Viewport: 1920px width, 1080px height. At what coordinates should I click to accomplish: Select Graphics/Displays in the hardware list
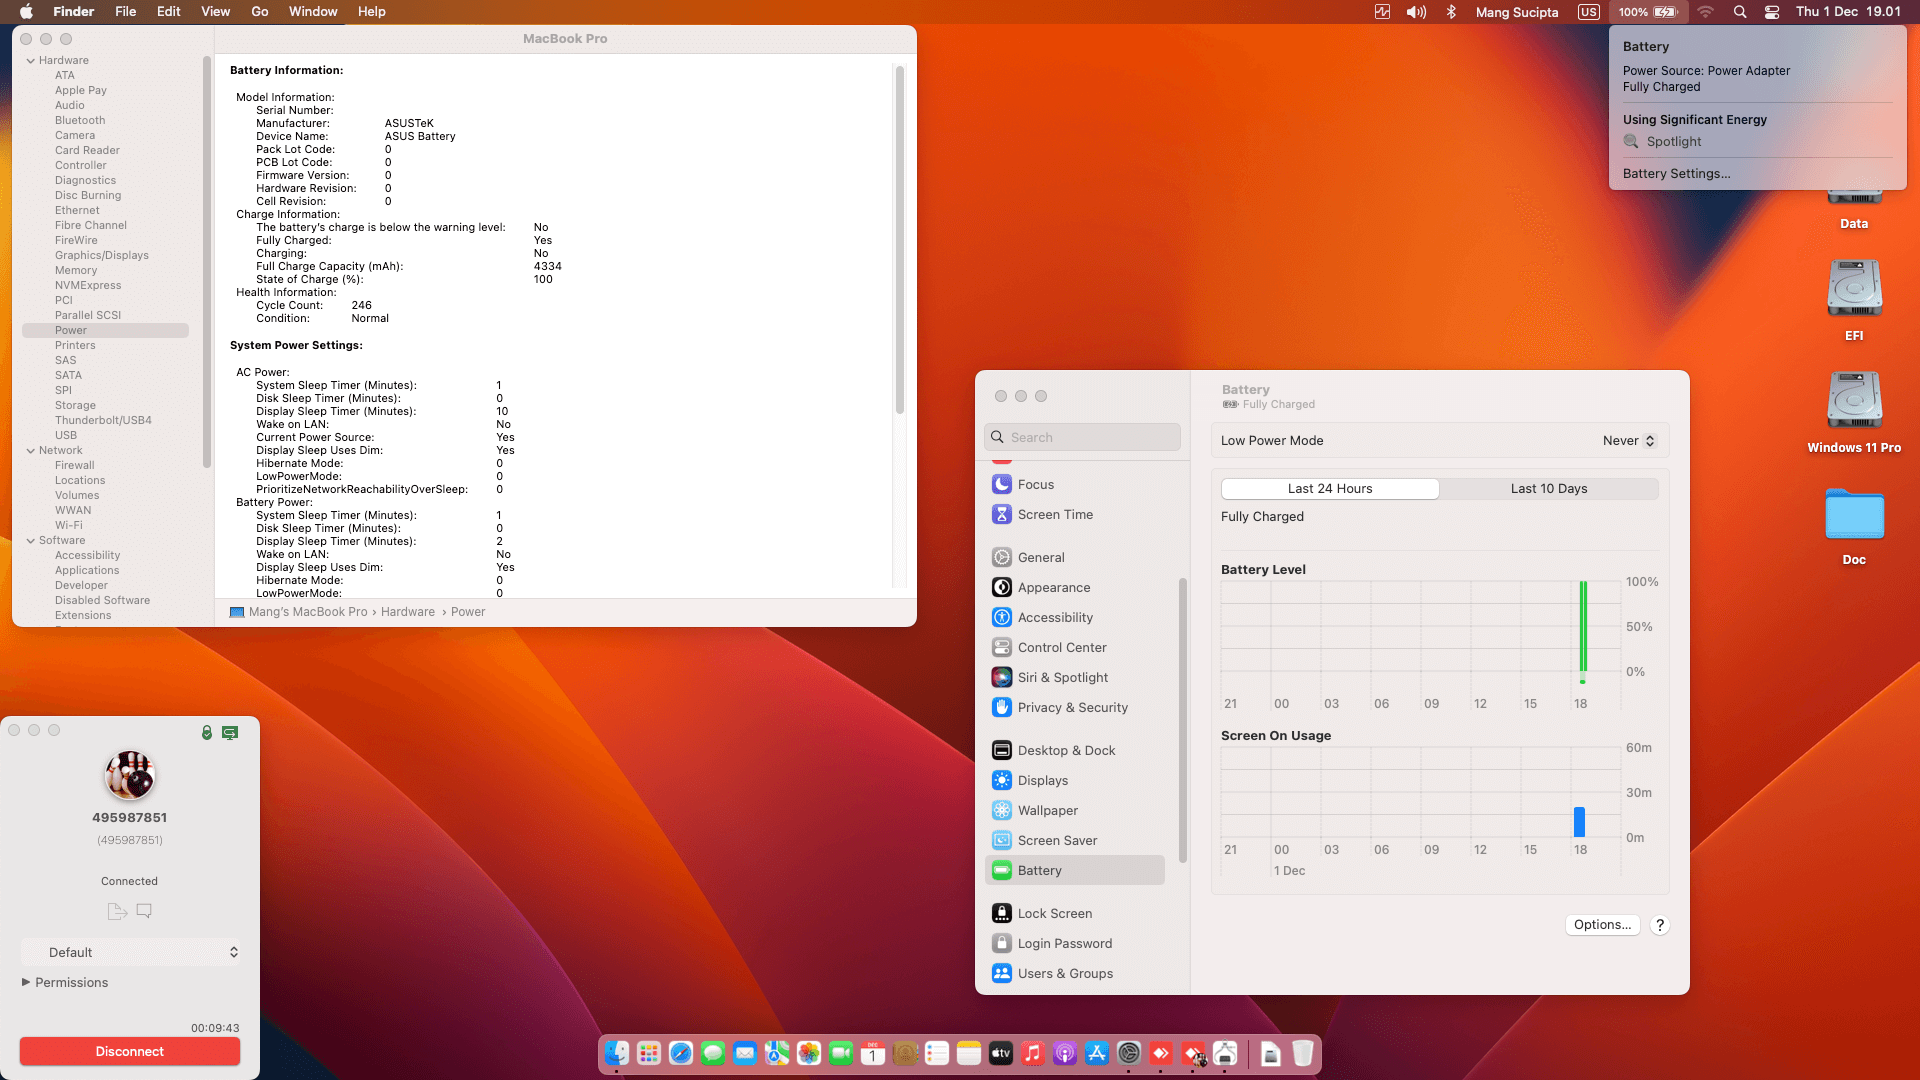(x=102, y=255)
